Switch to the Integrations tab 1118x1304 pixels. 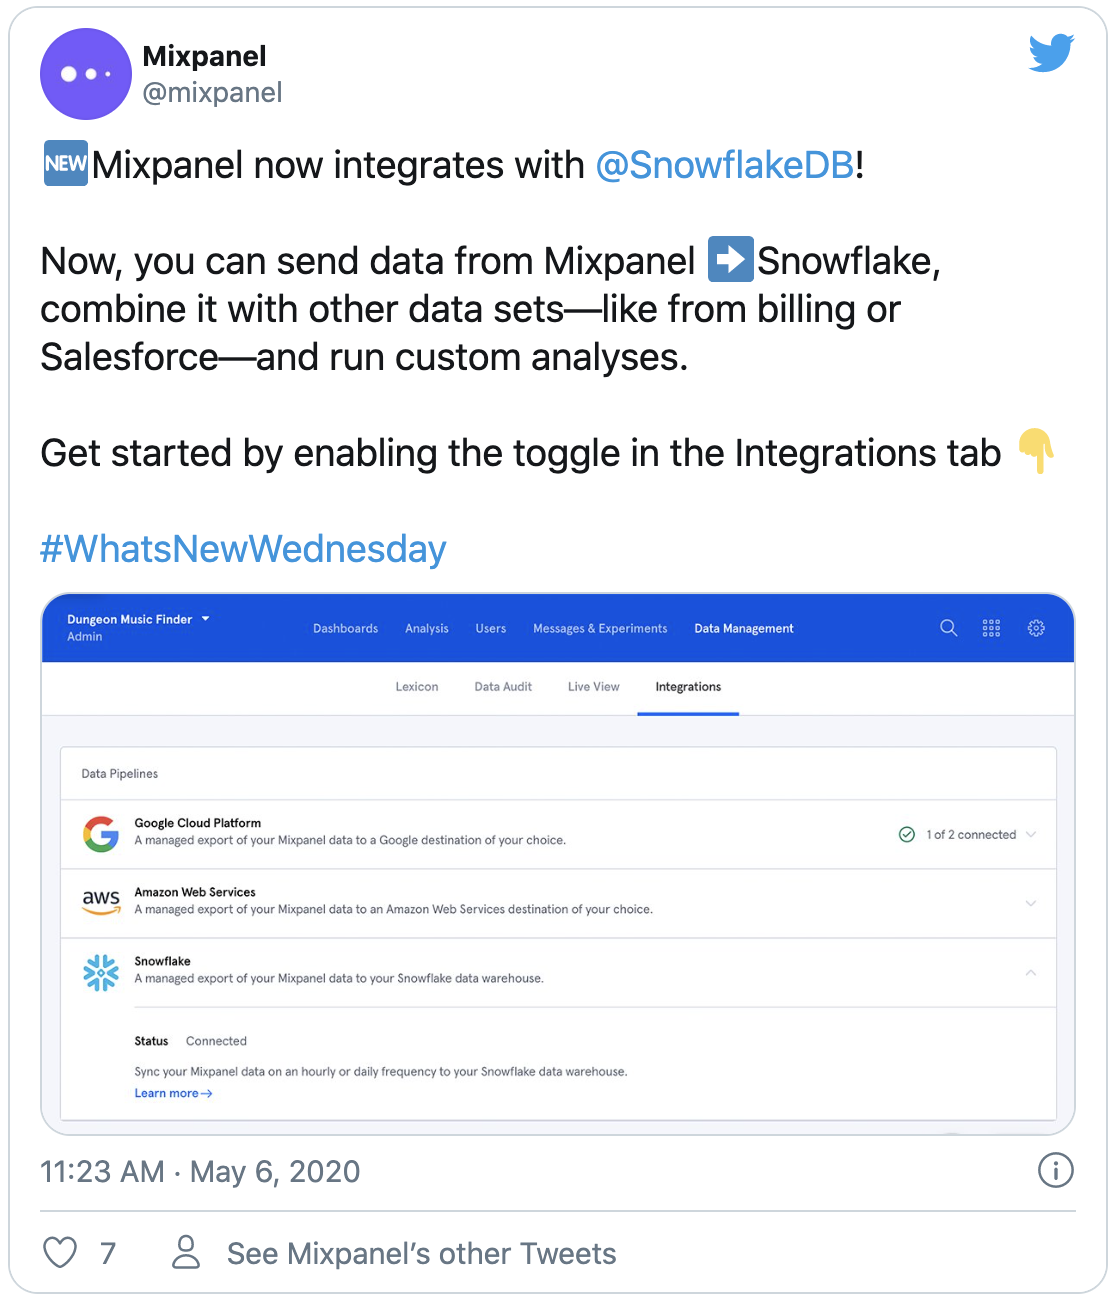click(688, 687)
